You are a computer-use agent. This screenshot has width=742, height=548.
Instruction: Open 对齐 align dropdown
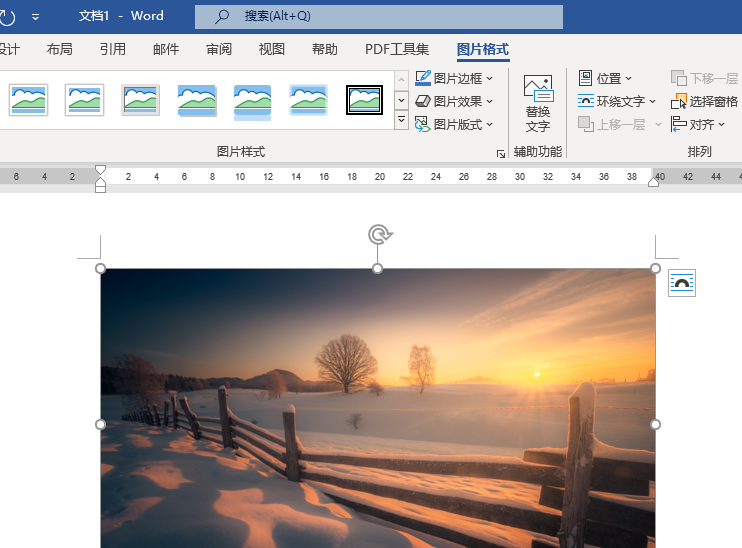(698, 124)
